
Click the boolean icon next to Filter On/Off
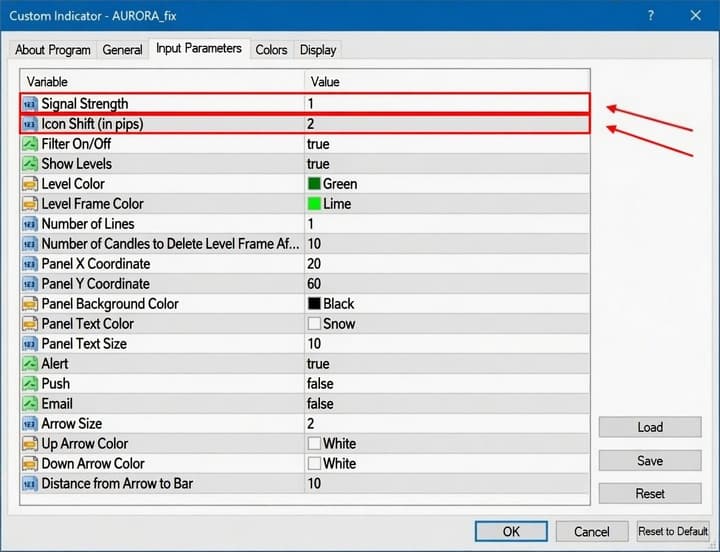(x=30, y=144)
